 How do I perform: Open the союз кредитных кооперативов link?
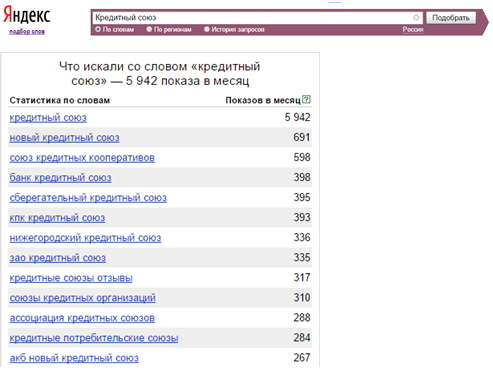click(x=82, y=158)
